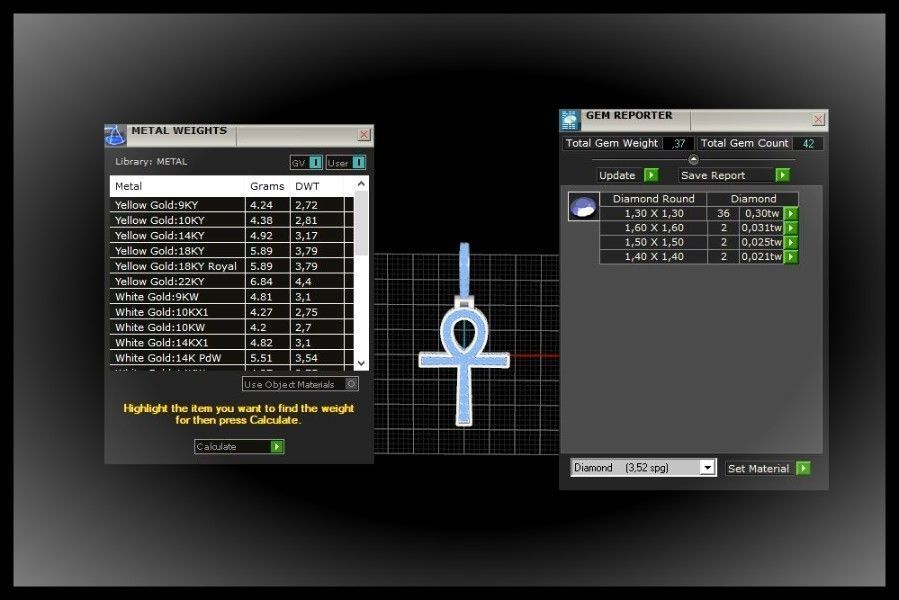Select White Gold:14KX1 row
Image resolution: width=899 pixels, height=600 pixels.
click(x=232, y=342)
